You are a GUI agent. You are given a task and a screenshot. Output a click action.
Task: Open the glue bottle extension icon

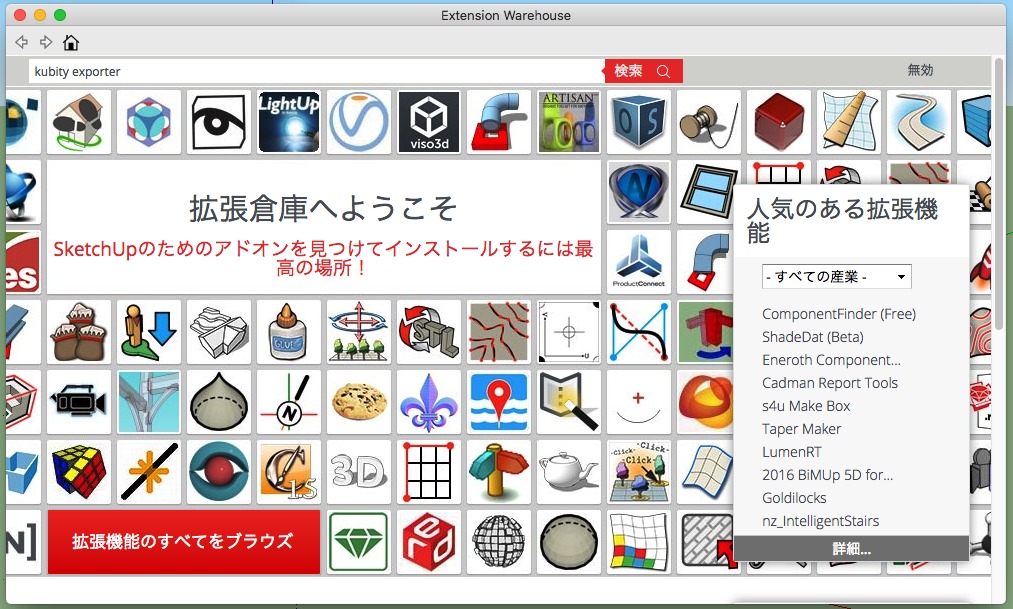click(x=289, y=332)
